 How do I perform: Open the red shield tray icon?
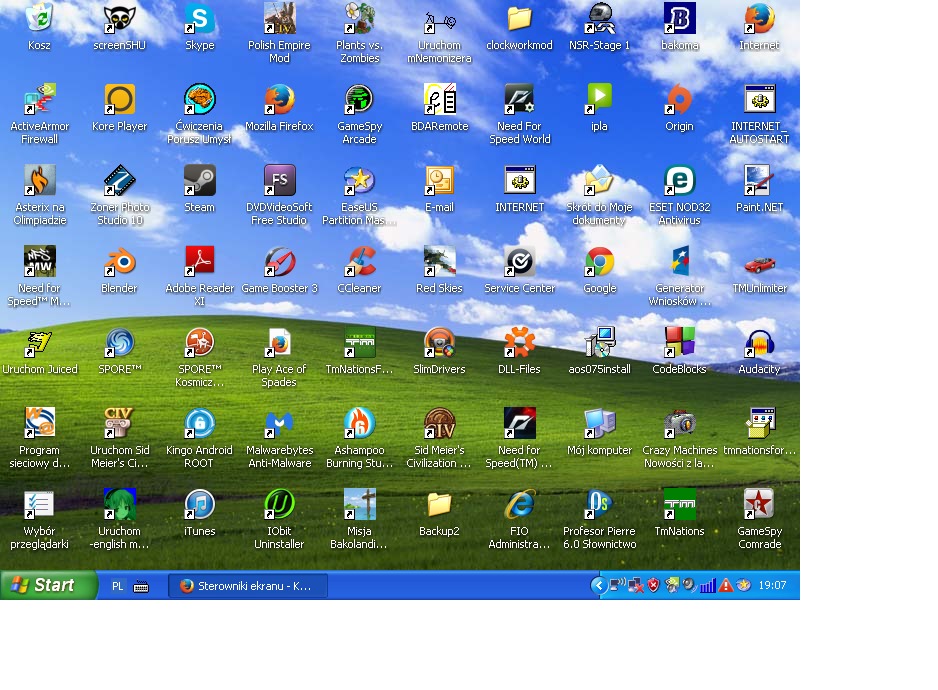(x=653, y=585)
